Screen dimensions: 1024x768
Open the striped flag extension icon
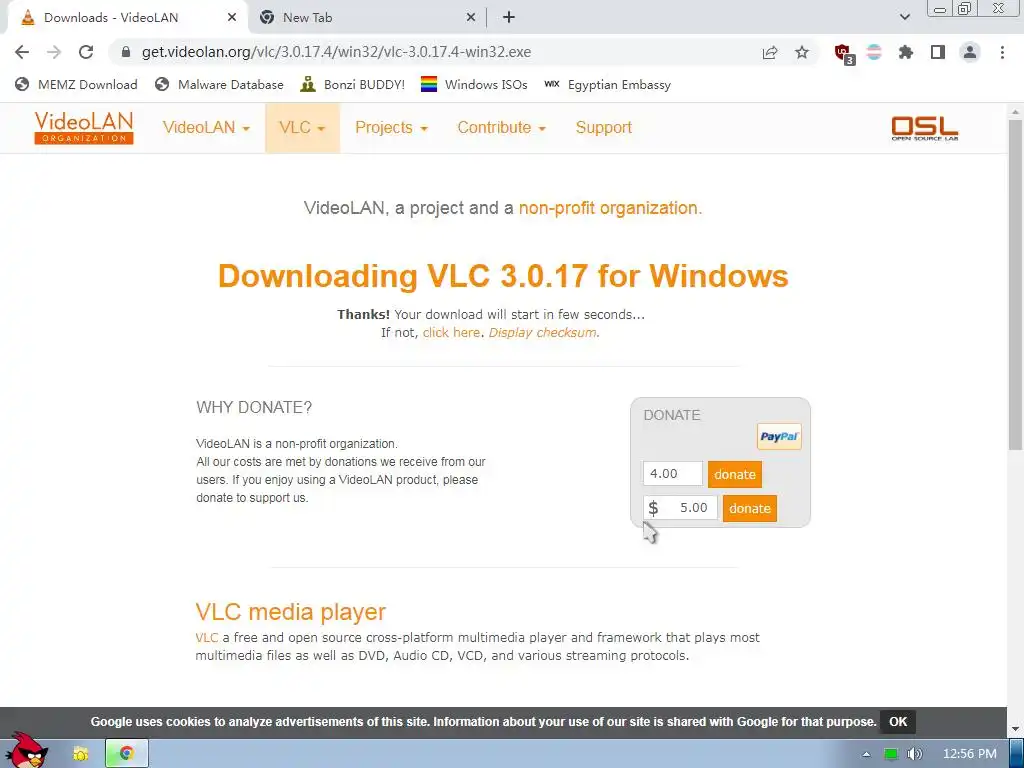click(x=874, y=52)
